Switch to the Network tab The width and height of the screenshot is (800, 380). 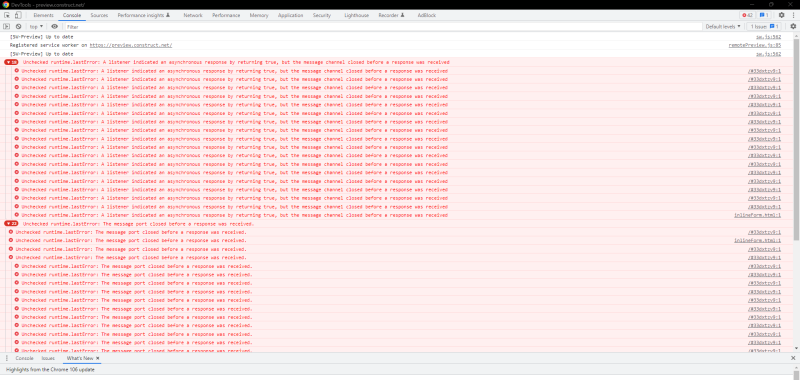point(193,15)
